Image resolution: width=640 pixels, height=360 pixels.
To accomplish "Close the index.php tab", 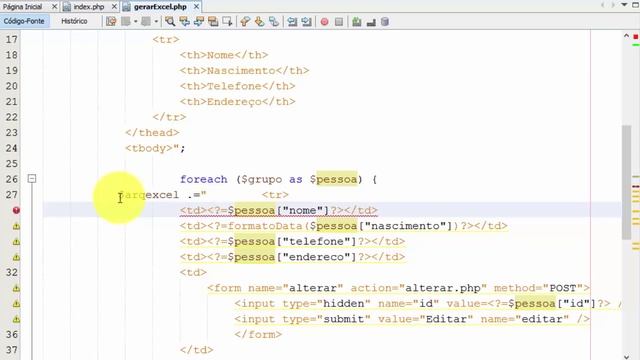I will click(x=114, y=7).
